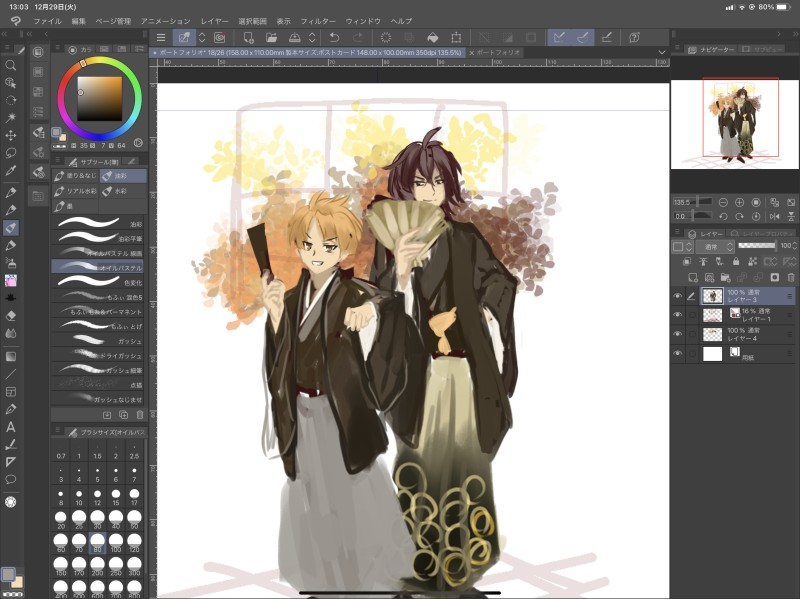Click the Open file folder icon

[x=271, y=37]
